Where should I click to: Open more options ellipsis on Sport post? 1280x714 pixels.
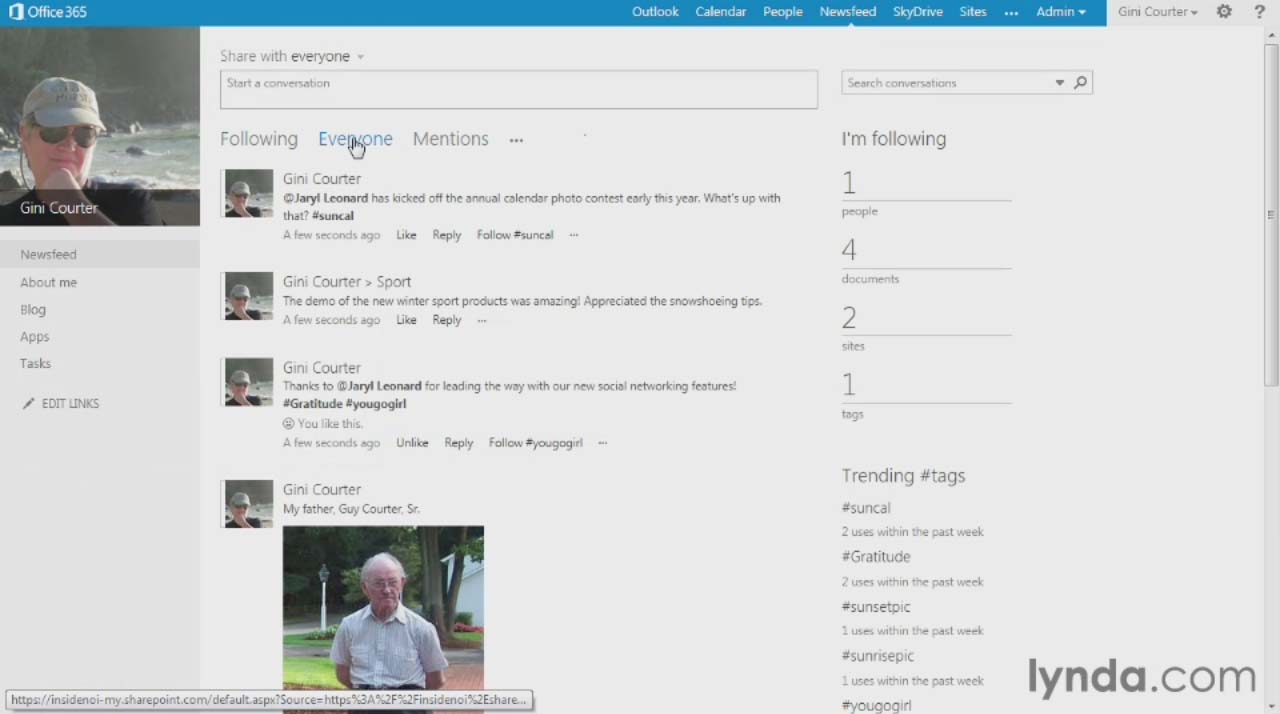coord(482,321)
